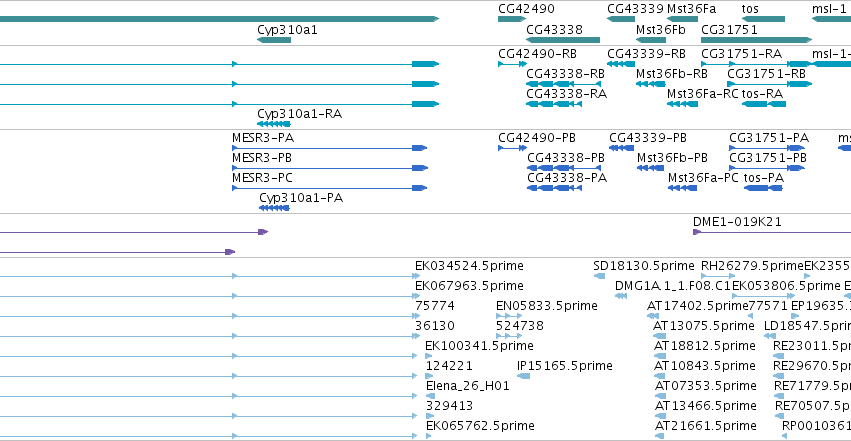Screen dimensions: 851x441
Task: Select the 75774 feature label
Action: tap(435, 306)
